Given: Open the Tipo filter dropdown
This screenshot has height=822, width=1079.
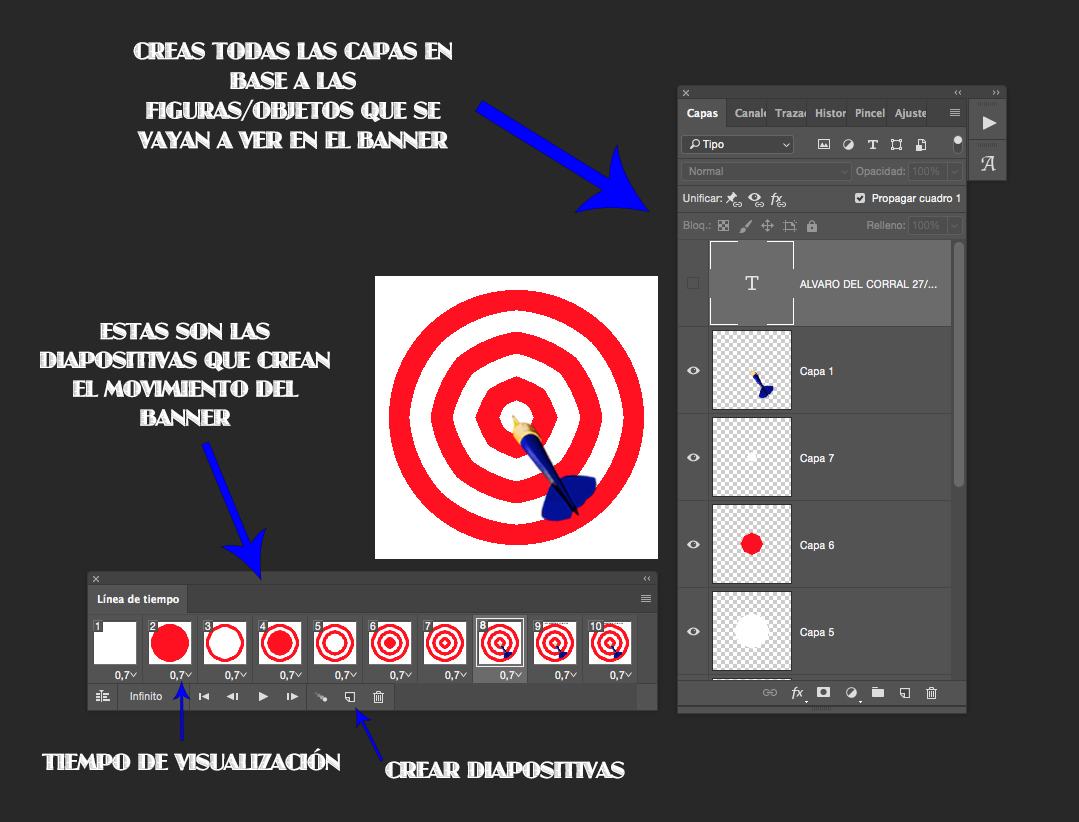Looking at the screenshot, I should [736, 144].
